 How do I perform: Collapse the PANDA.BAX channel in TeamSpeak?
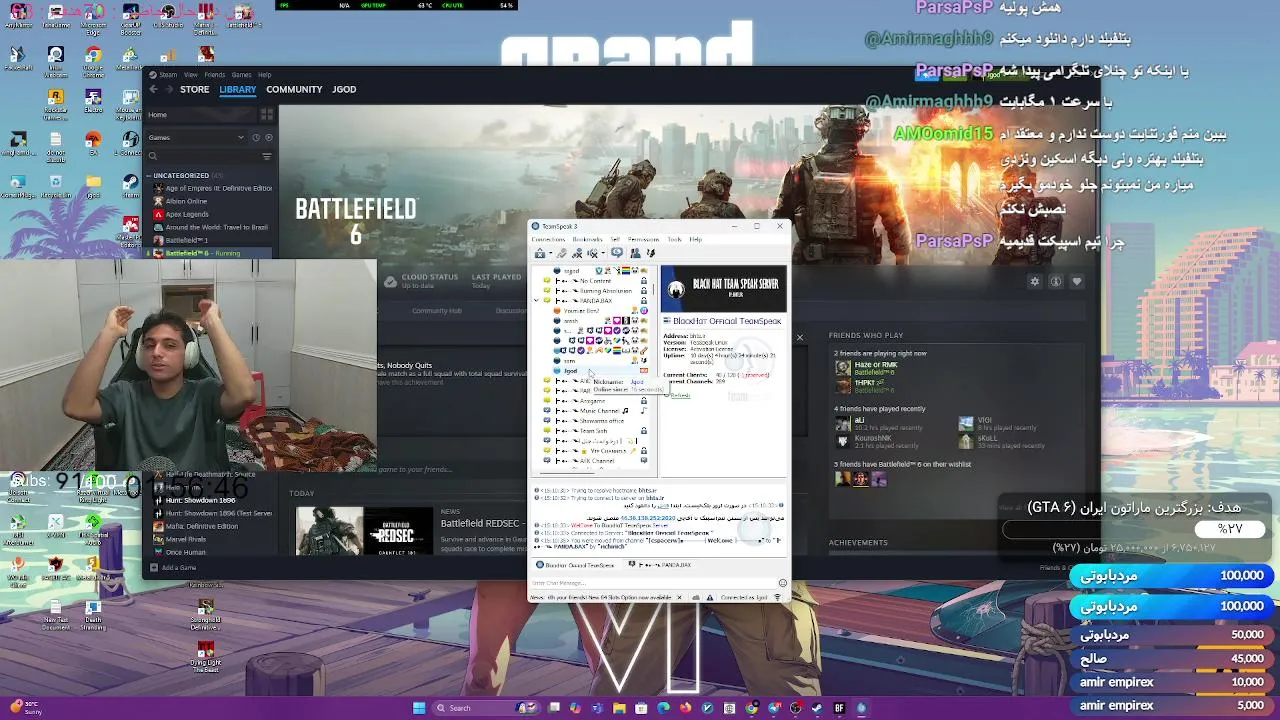coord(536,301)
